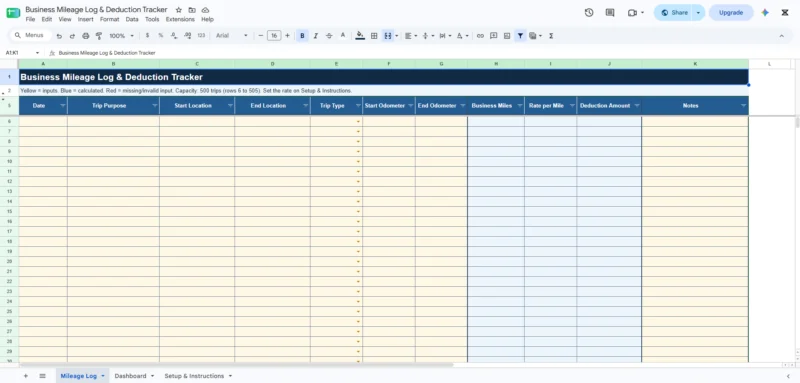
Task: Click the Functions sigma icon
Action: coord(551,36)
